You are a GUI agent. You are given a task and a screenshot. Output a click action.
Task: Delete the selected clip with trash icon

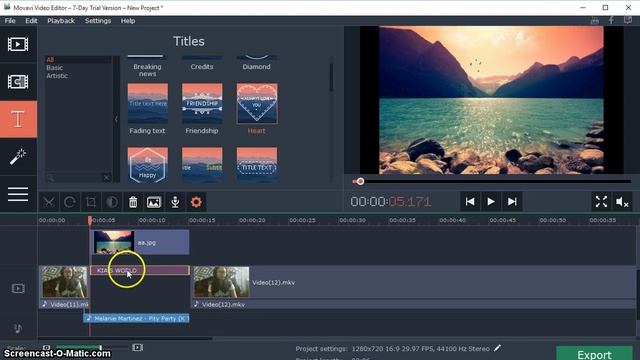[x=133, y=202]
